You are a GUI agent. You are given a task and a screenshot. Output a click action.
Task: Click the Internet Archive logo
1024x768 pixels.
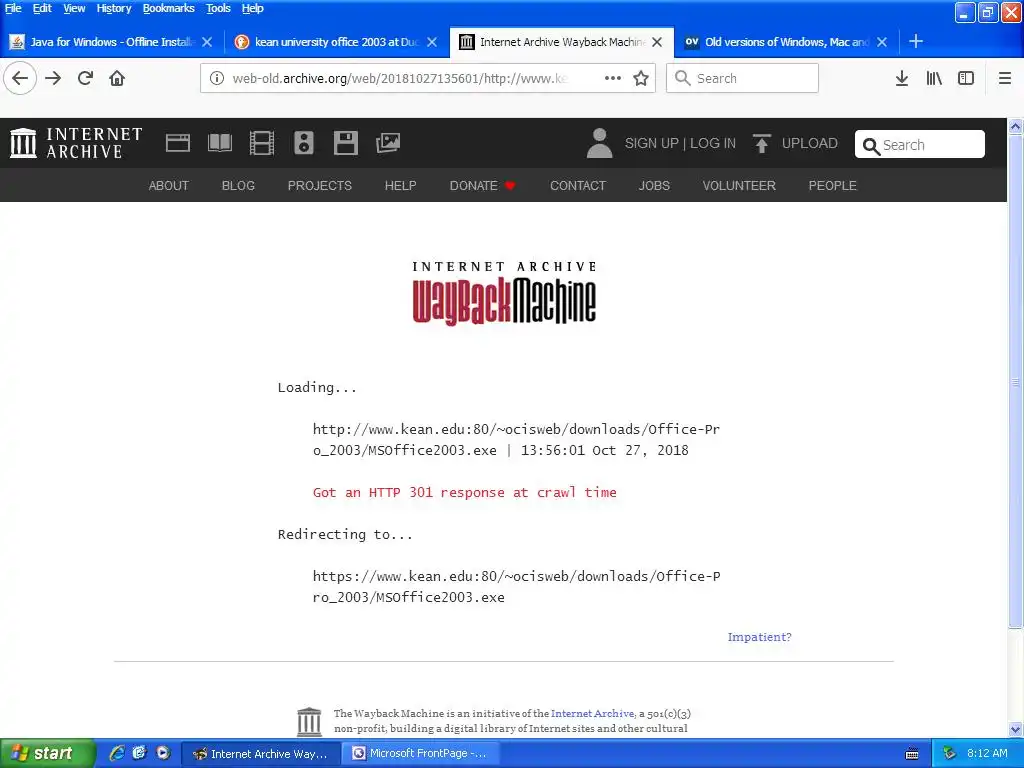click(x=76, y=143)
